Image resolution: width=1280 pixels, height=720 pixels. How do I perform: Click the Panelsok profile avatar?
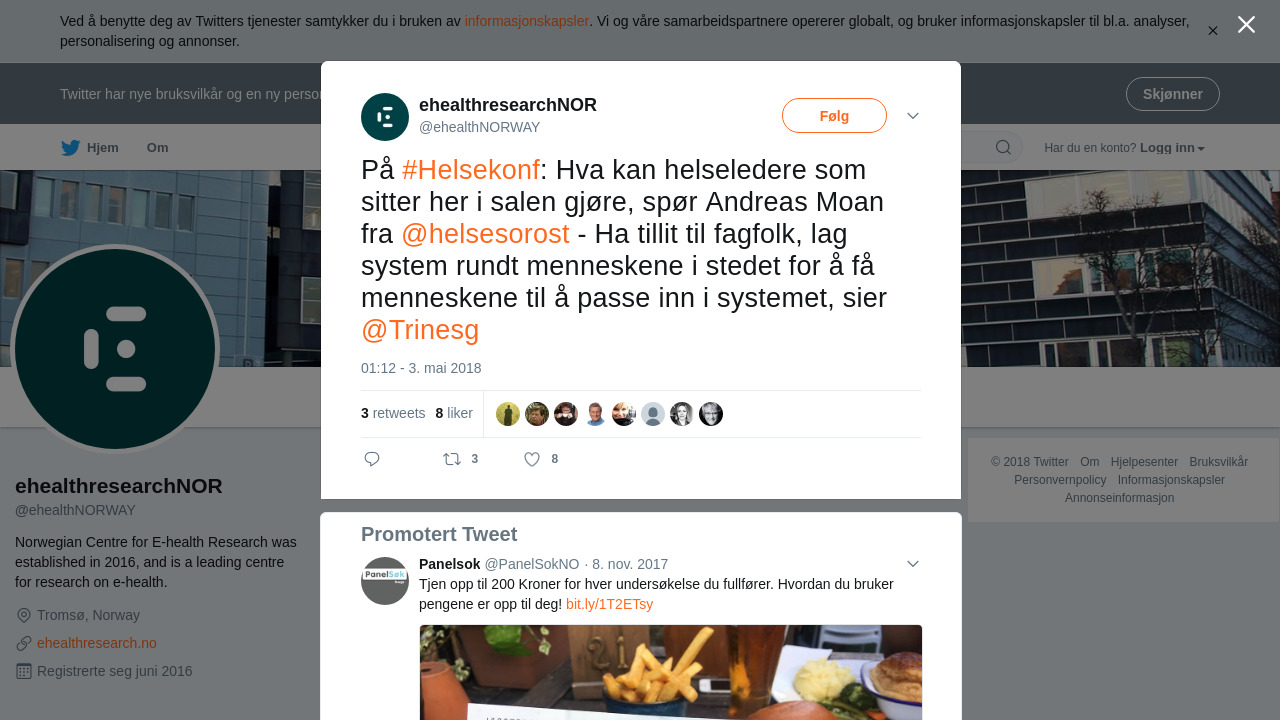[x=385, y=581]
